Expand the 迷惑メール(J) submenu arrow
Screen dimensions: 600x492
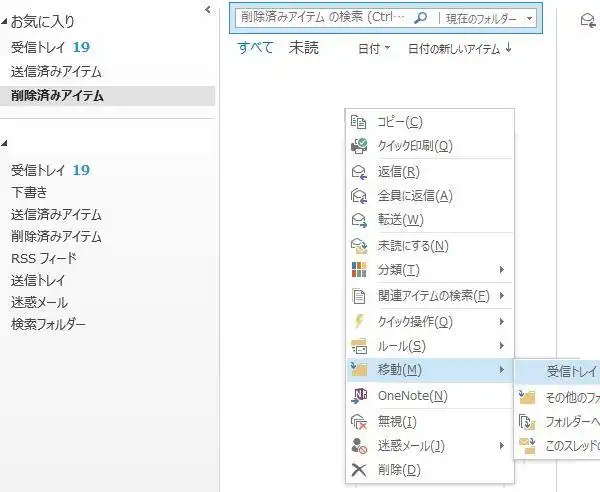tap(502, 446)
